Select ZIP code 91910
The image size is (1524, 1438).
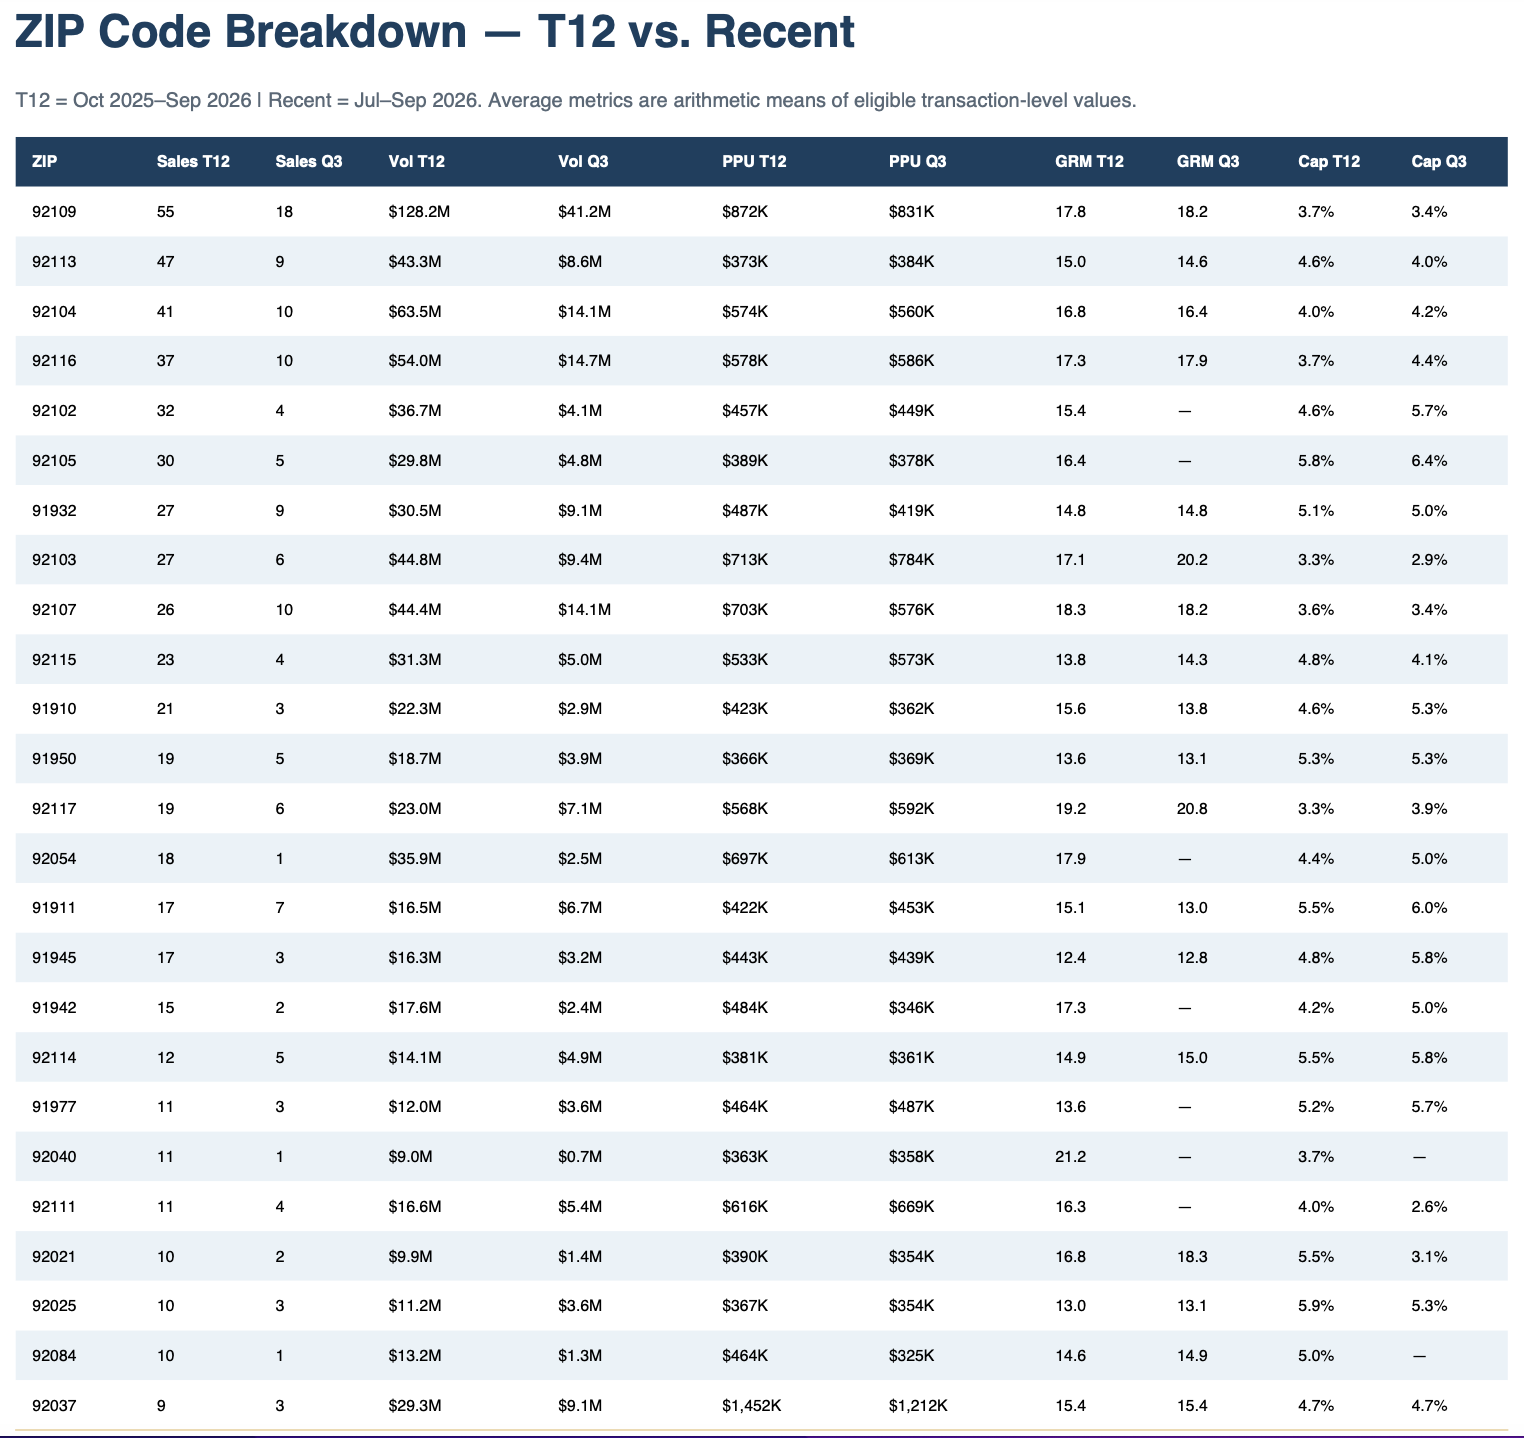coord(54,709)
